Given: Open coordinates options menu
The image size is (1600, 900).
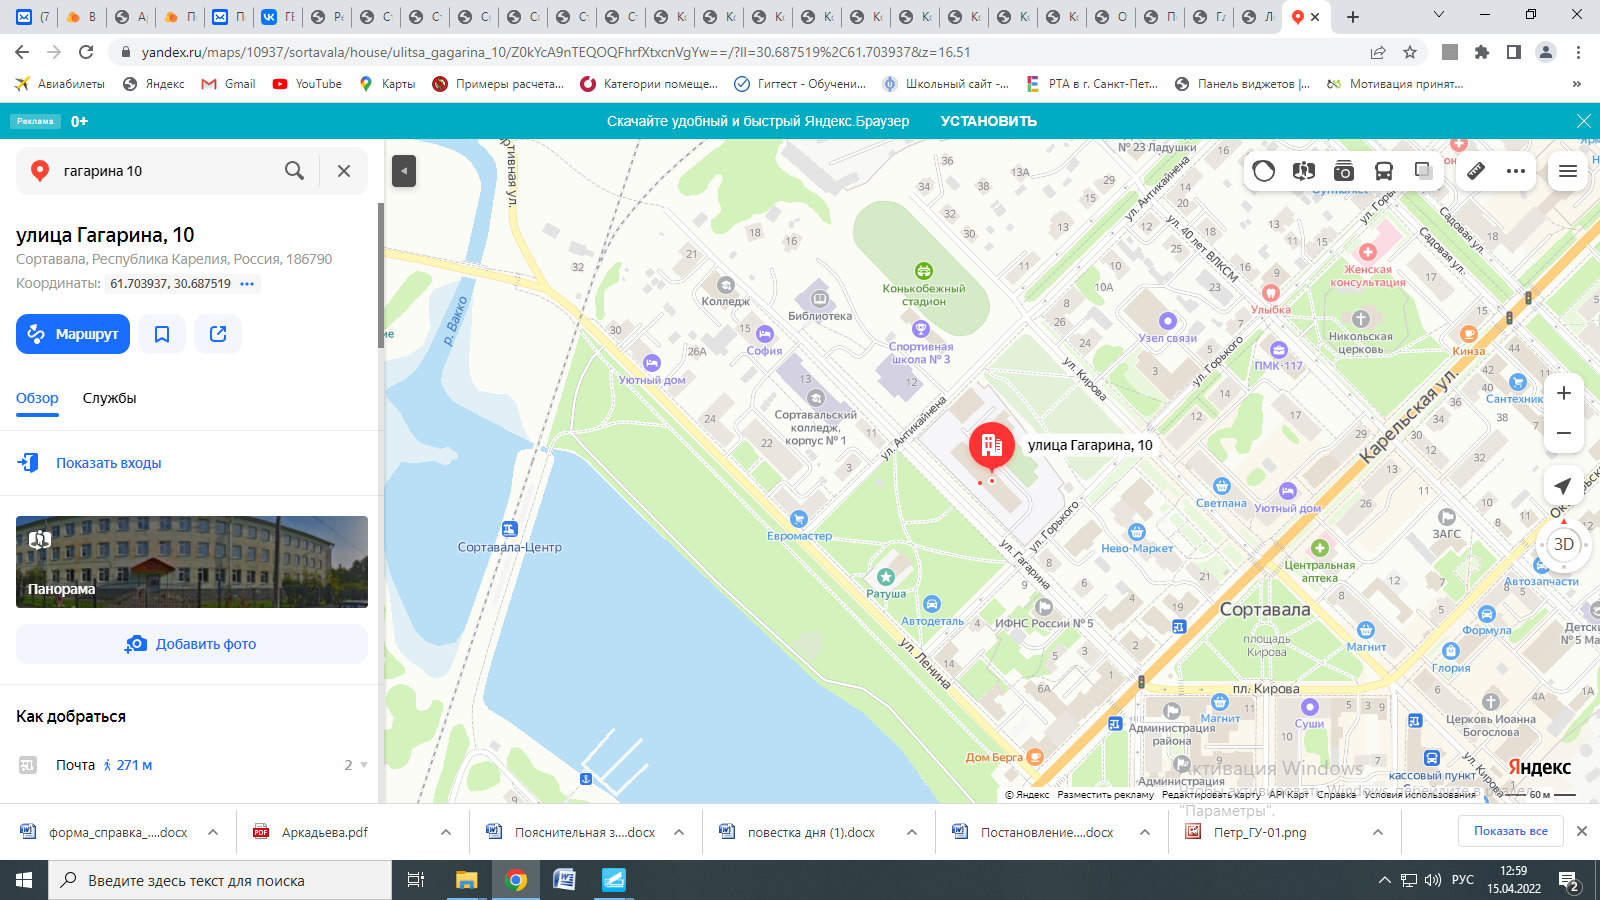Looking at the screenshot, I should click(247, 284).
